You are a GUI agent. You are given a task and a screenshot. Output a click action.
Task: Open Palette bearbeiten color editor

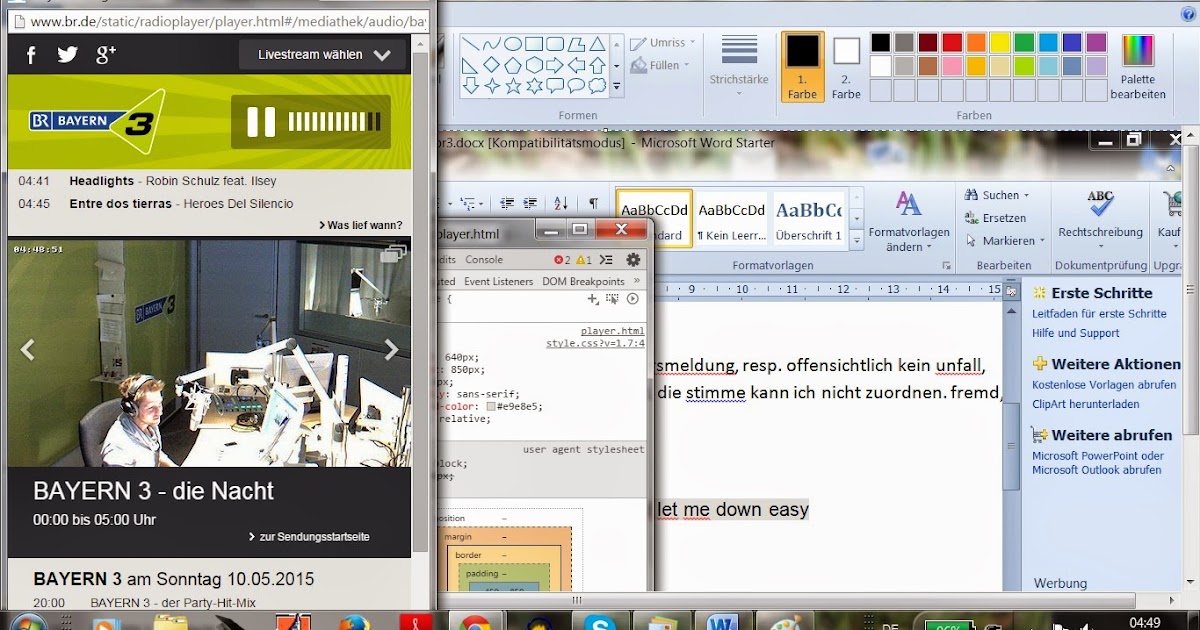tap(1138, 66)
